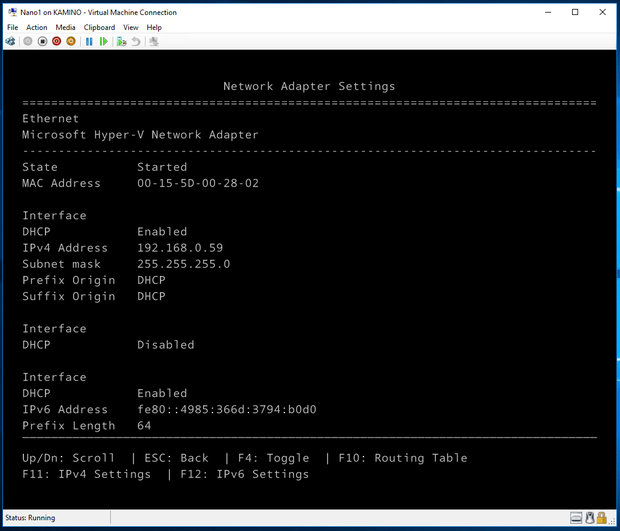Minimize the Virtual Machine Connection window
Image resolution: width=620 pixels, height=531 pixels.
548,12
